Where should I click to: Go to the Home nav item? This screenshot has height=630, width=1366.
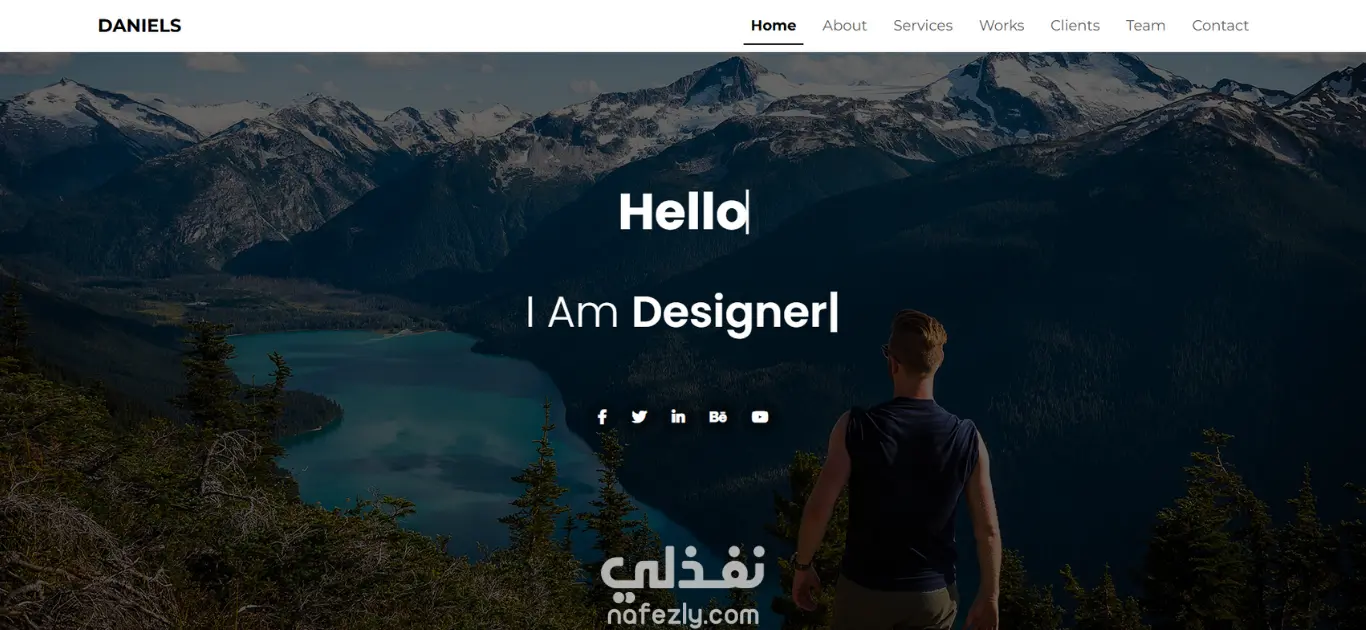773,26
